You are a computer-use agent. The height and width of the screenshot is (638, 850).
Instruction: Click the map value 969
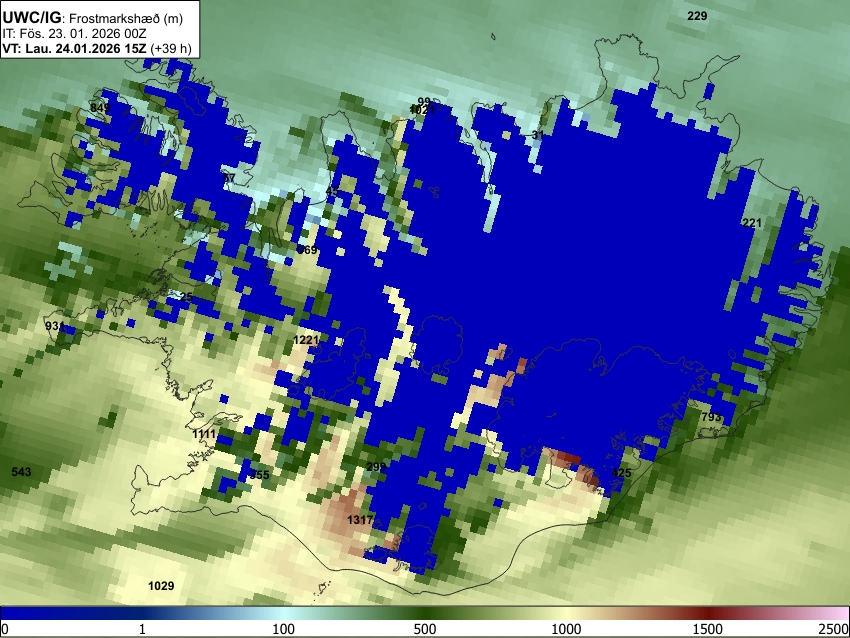point(307,250)
